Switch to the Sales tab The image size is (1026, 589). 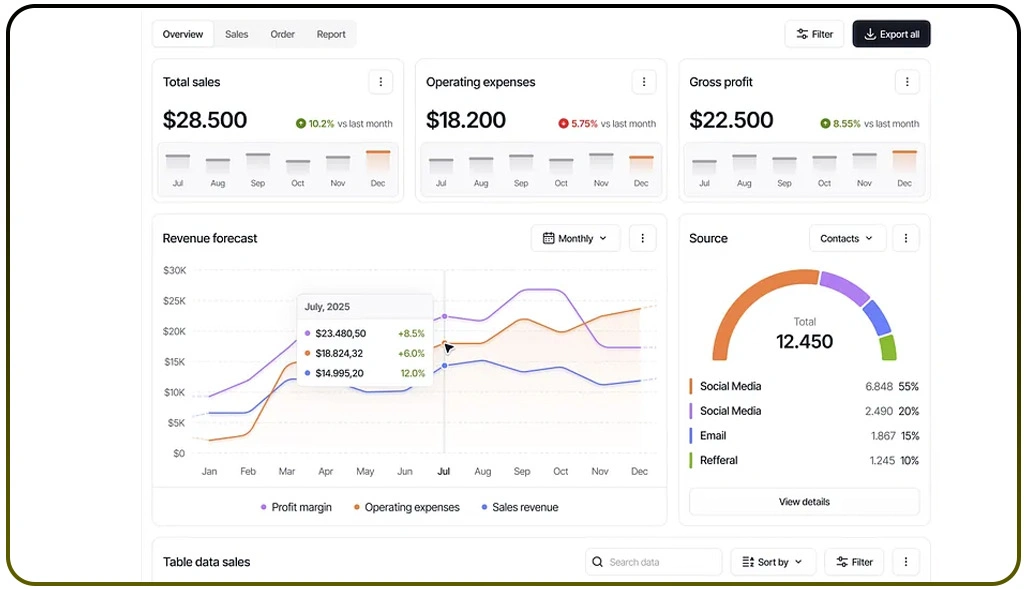(x=236, y=34)
